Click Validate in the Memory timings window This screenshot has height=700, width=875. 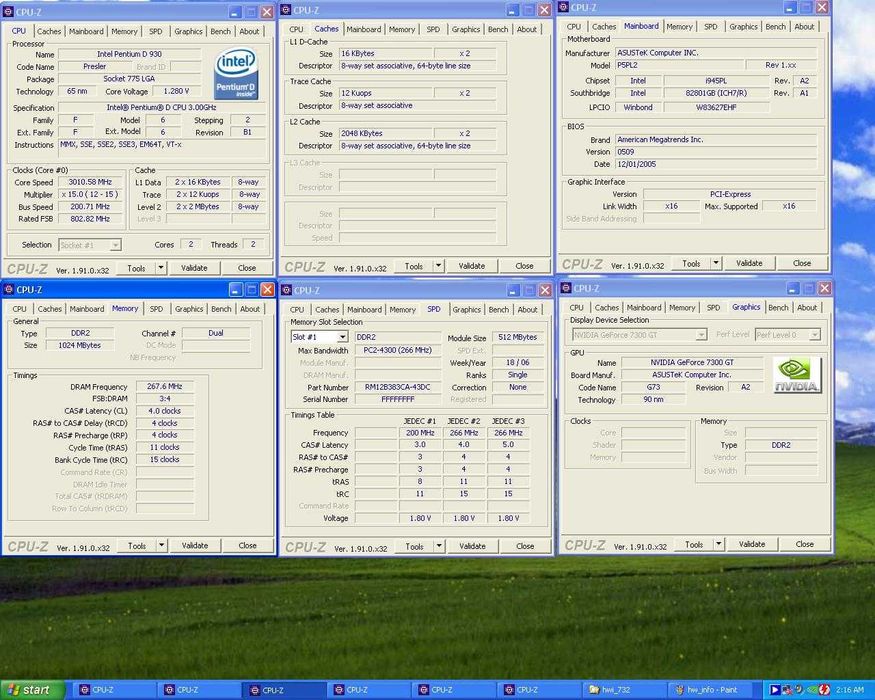(195, 545)
